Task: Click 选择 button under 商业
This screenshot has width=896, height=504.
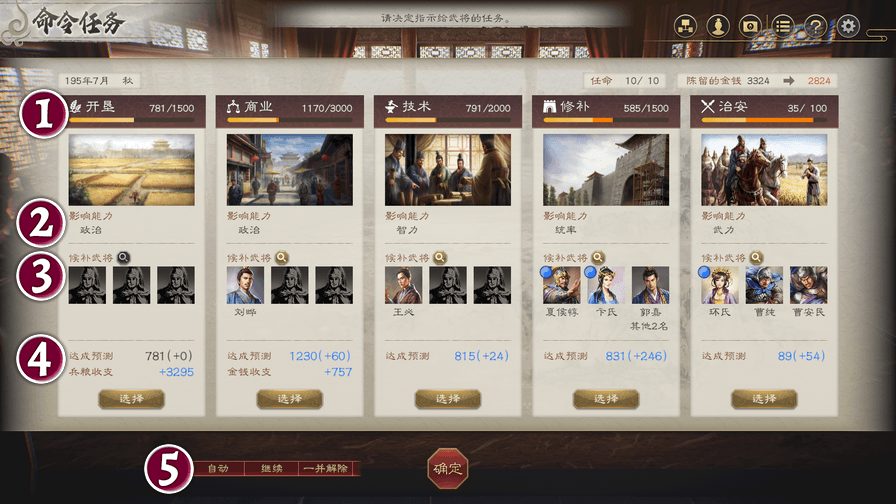Action: pyautogui.click(x=290, y=399)
